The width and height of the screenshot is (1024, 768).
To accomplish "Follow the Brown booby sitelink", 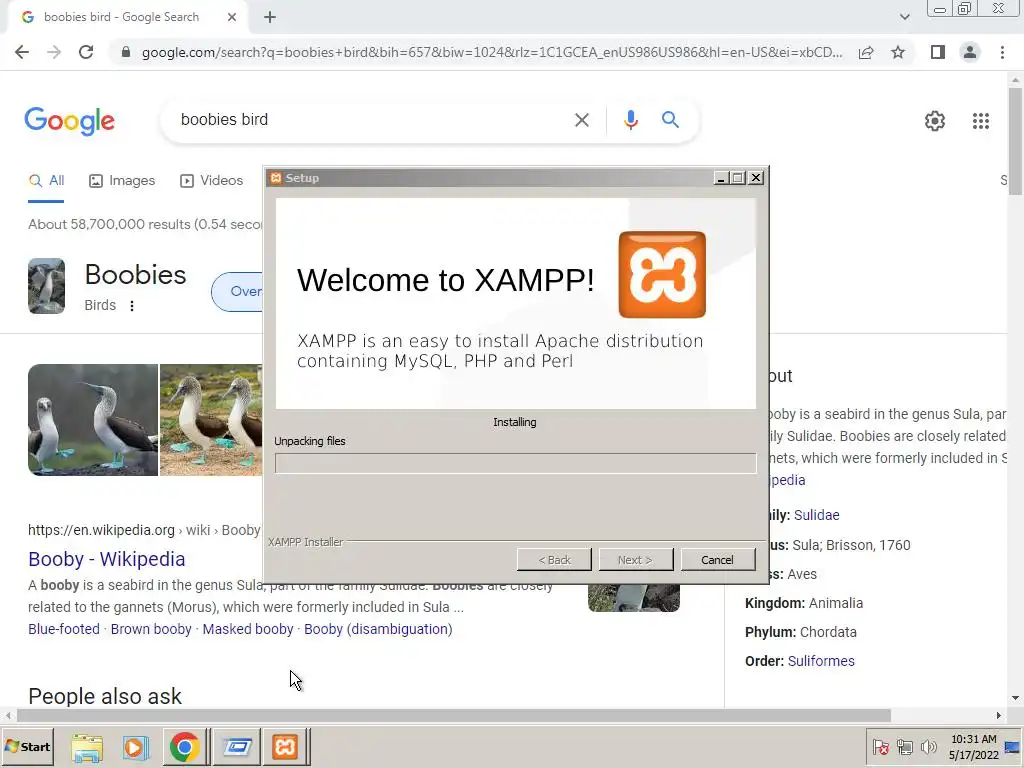I will [151, 629].
